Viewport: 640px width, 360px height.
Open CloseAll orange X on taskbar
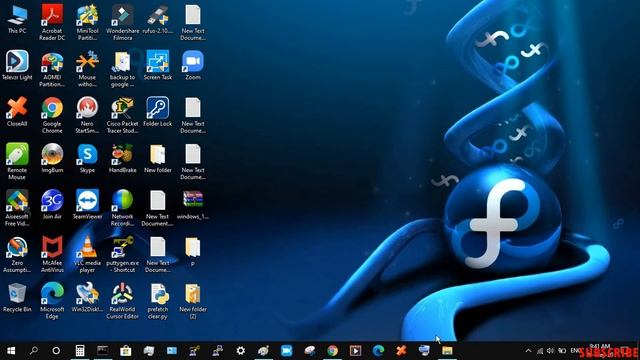click(x=402, y=351)
